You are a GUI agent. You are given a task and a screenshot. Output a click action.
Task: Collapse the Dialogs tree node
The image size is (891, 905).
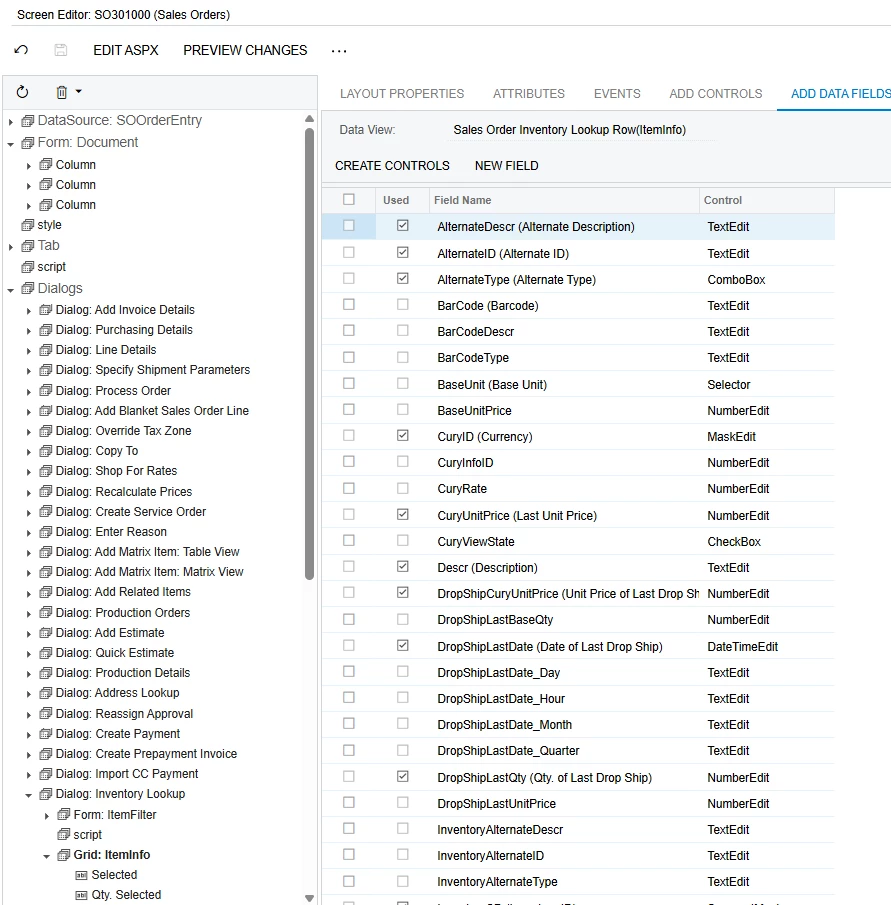click(x=10, y=290)
